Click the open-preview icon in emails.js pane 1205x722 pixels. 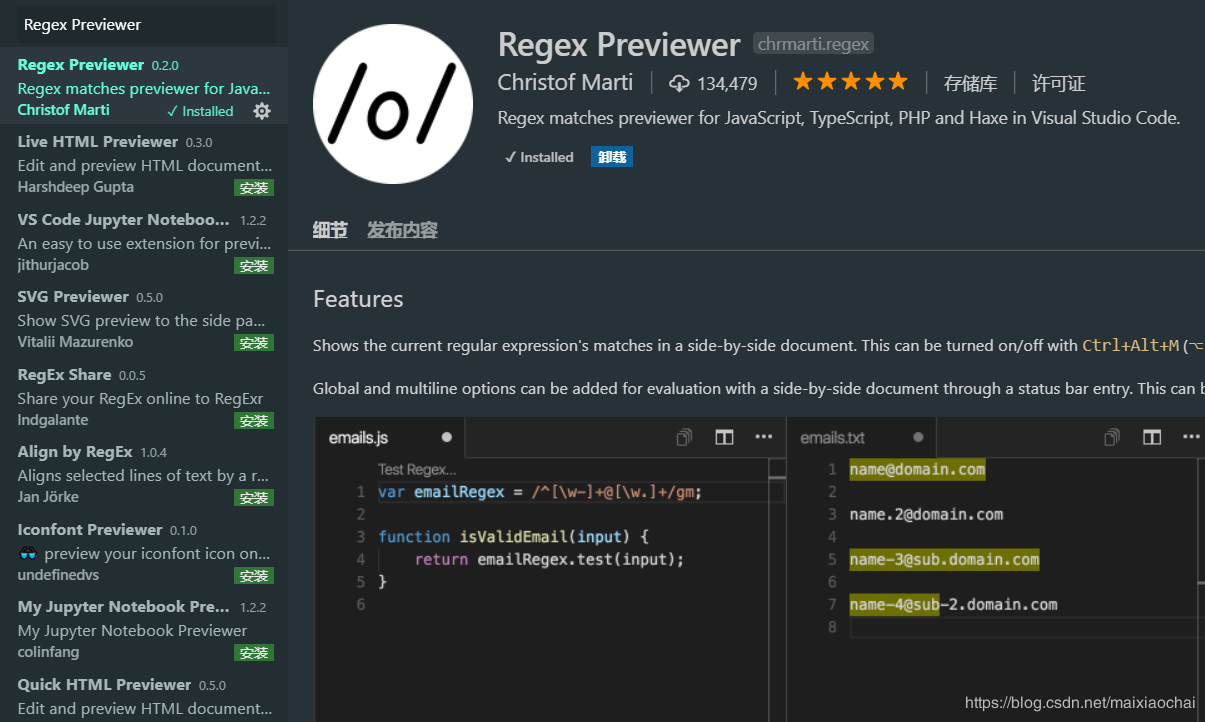[x=684, y=437]
